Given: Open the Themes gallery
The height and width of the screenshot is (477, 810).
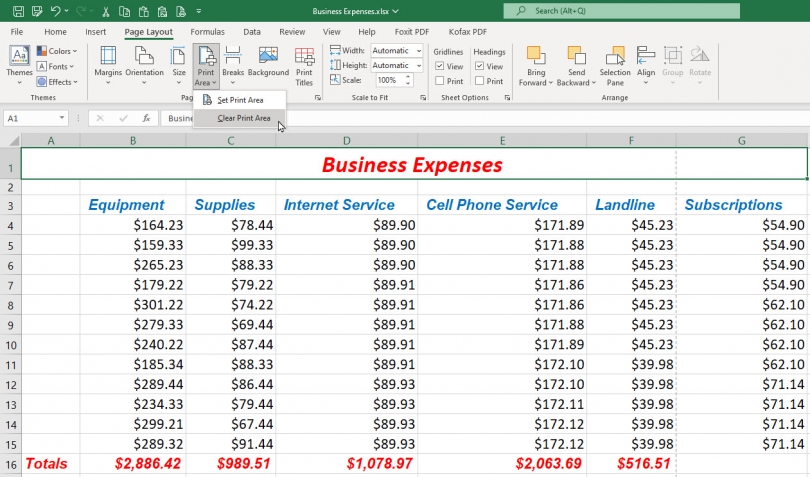Looking at the screenshot, I should pyautogui.click(x=19, y=65).
